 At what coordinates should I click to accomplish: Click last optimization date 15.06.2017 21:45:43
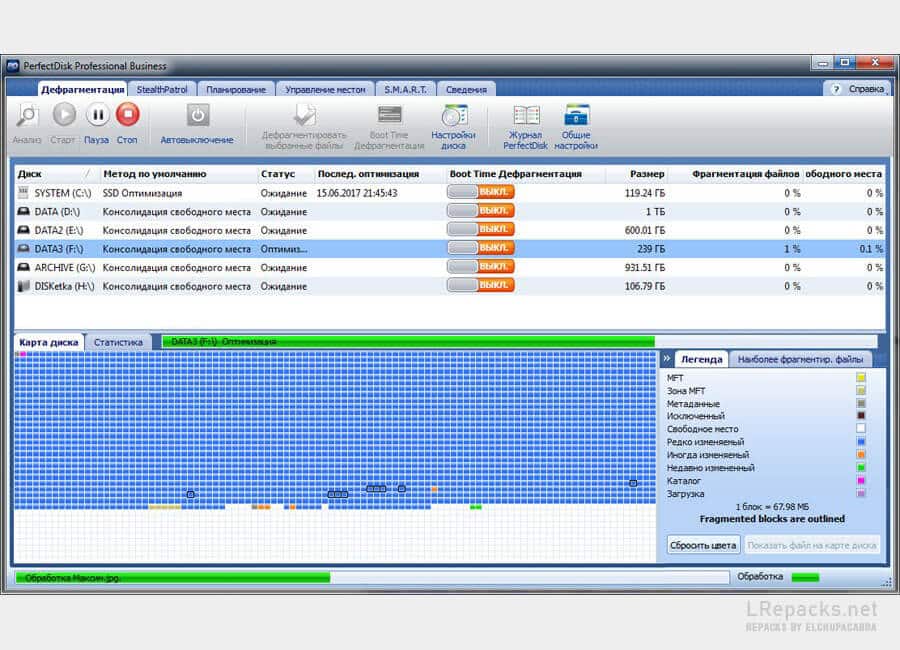coord(357,193)
